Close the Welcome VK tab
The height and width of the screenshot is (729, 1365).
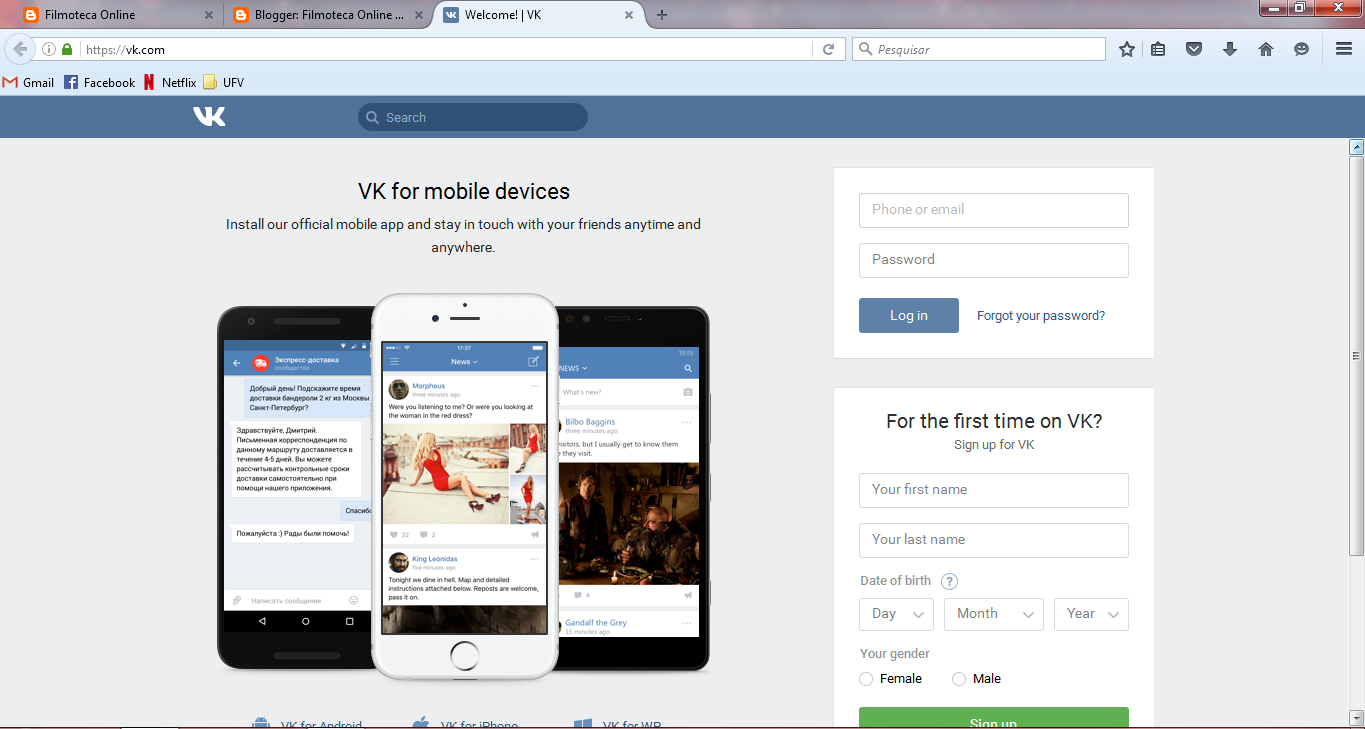pyautogui.click(x=629, y=15)
